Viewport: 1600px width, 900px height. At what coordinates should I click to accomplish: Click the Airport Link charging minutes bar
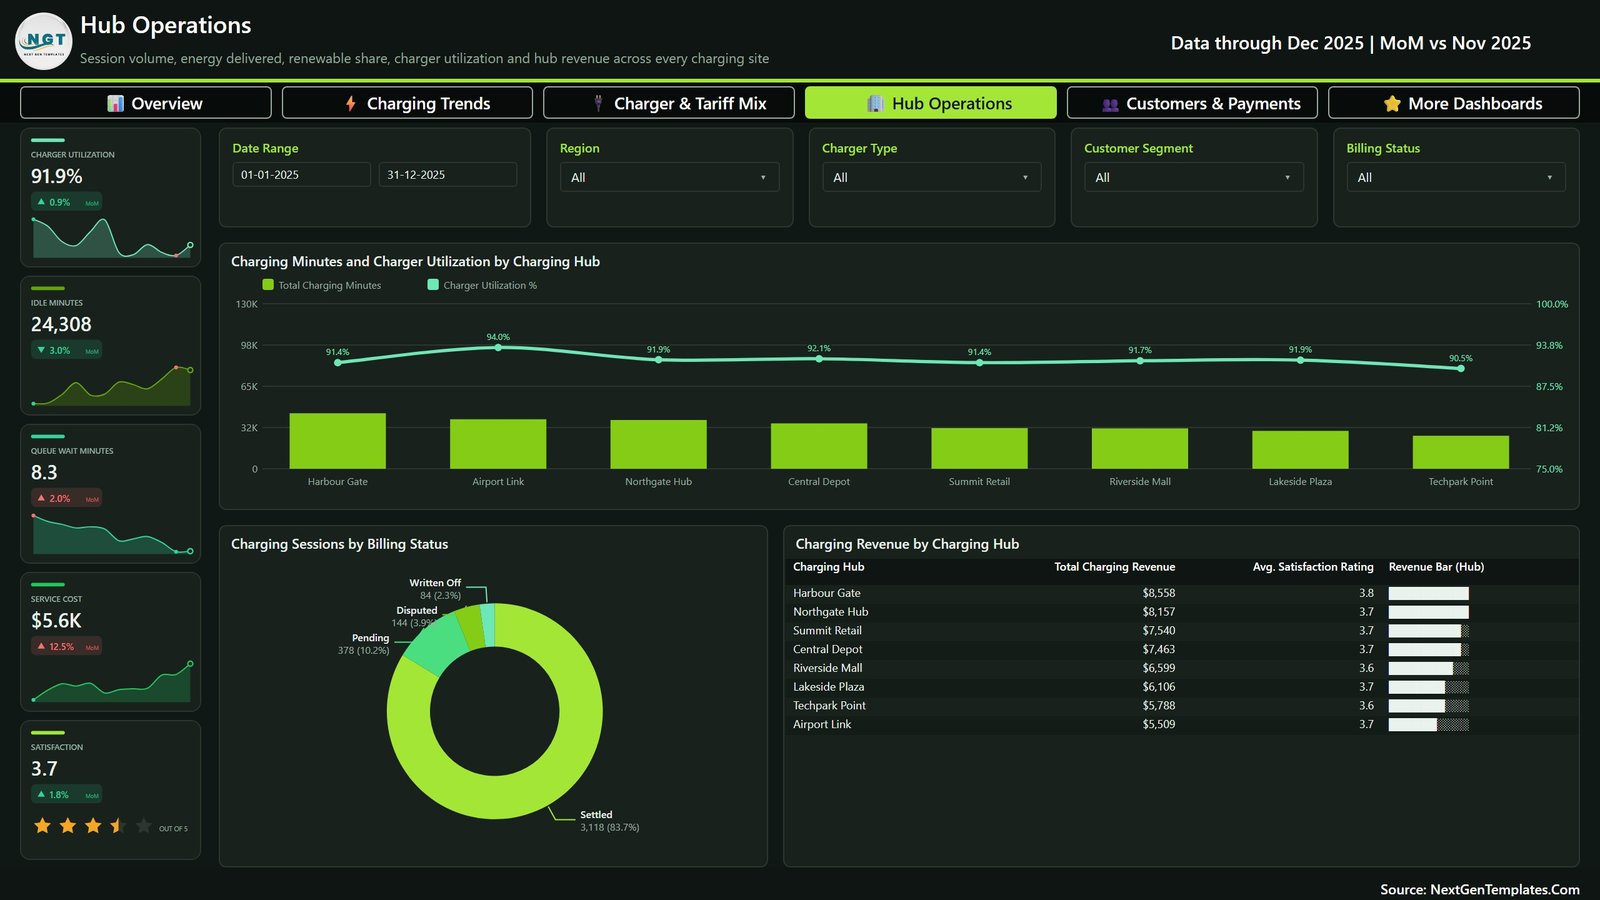[x=498, y=444]
